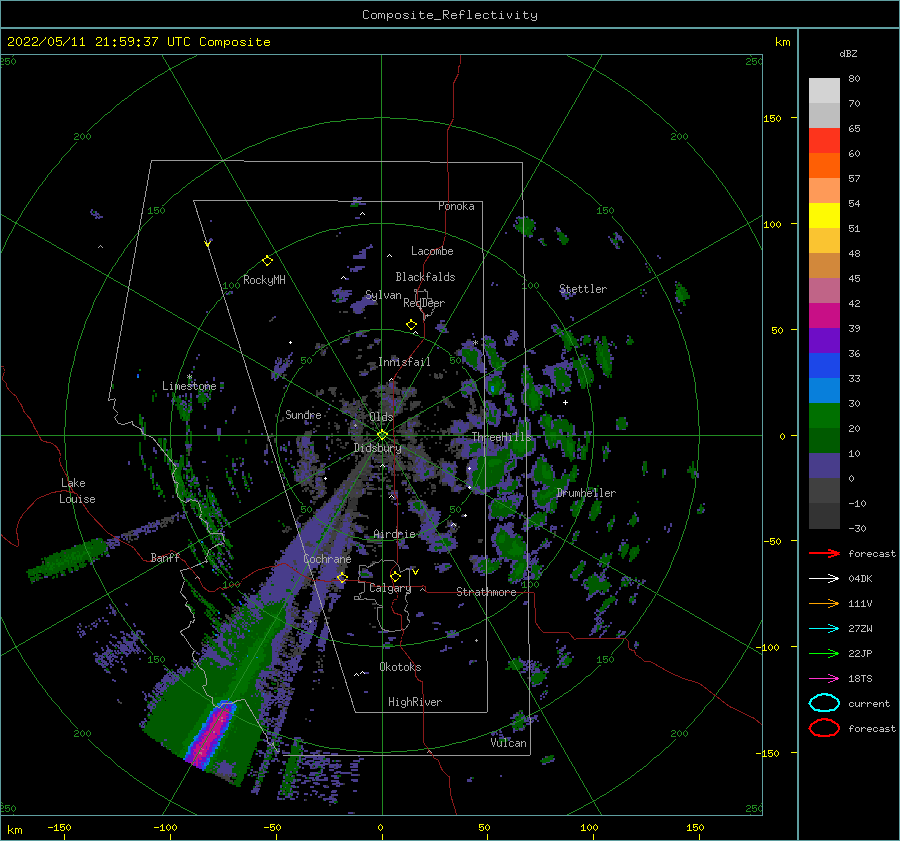The width and height of the screenshot is (900, 841).
Task: Click the red 'forecast' ellipse symbol
Action: point(824,728)
